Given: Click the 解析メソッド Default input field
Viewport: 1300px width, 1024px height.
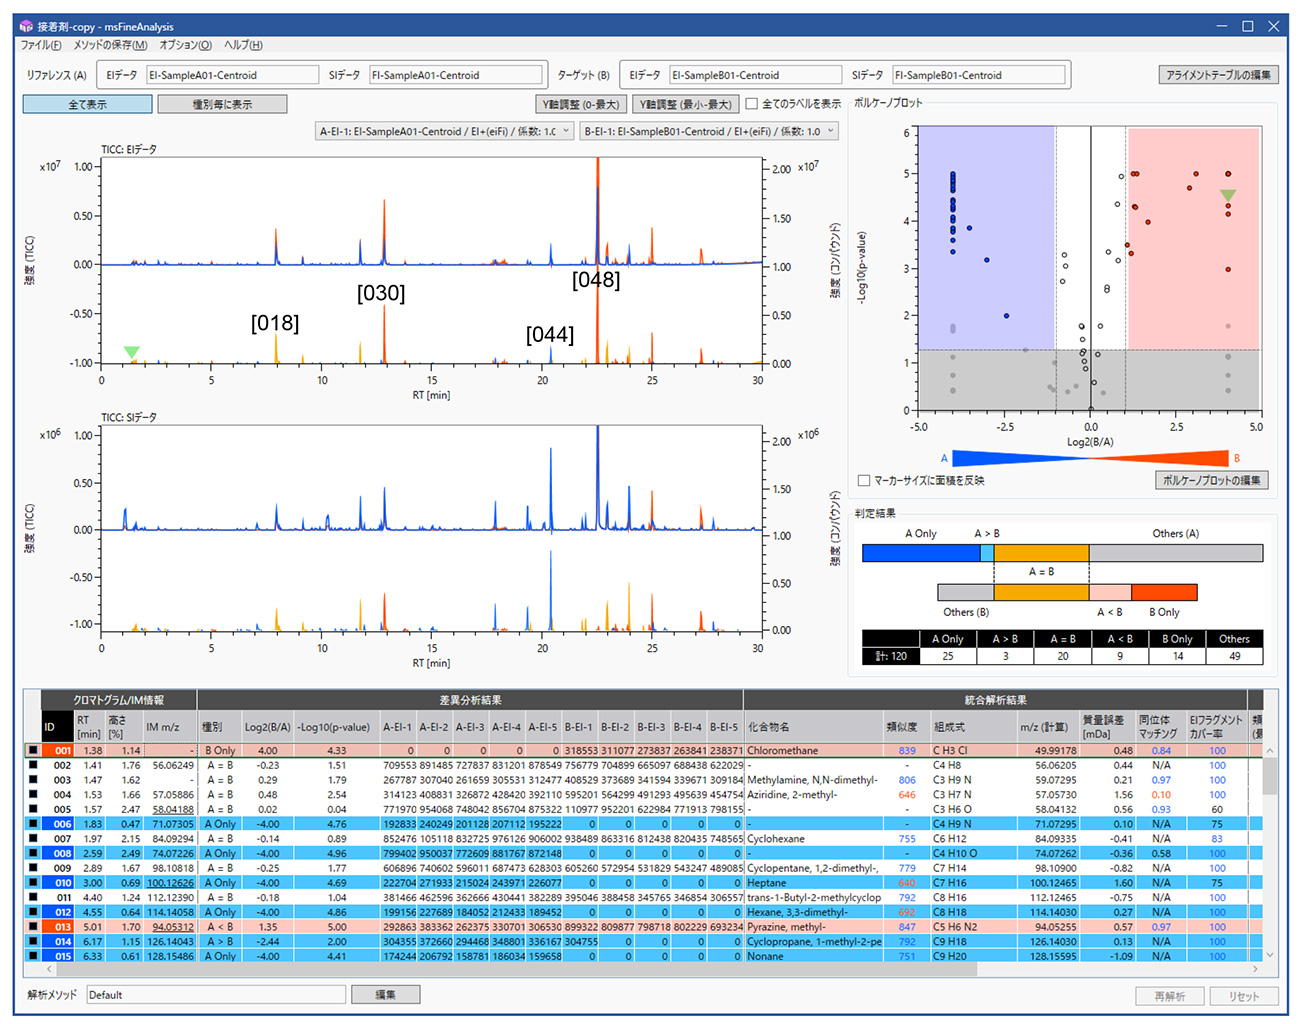Looking at the screenshot, I should coord(215,995).
